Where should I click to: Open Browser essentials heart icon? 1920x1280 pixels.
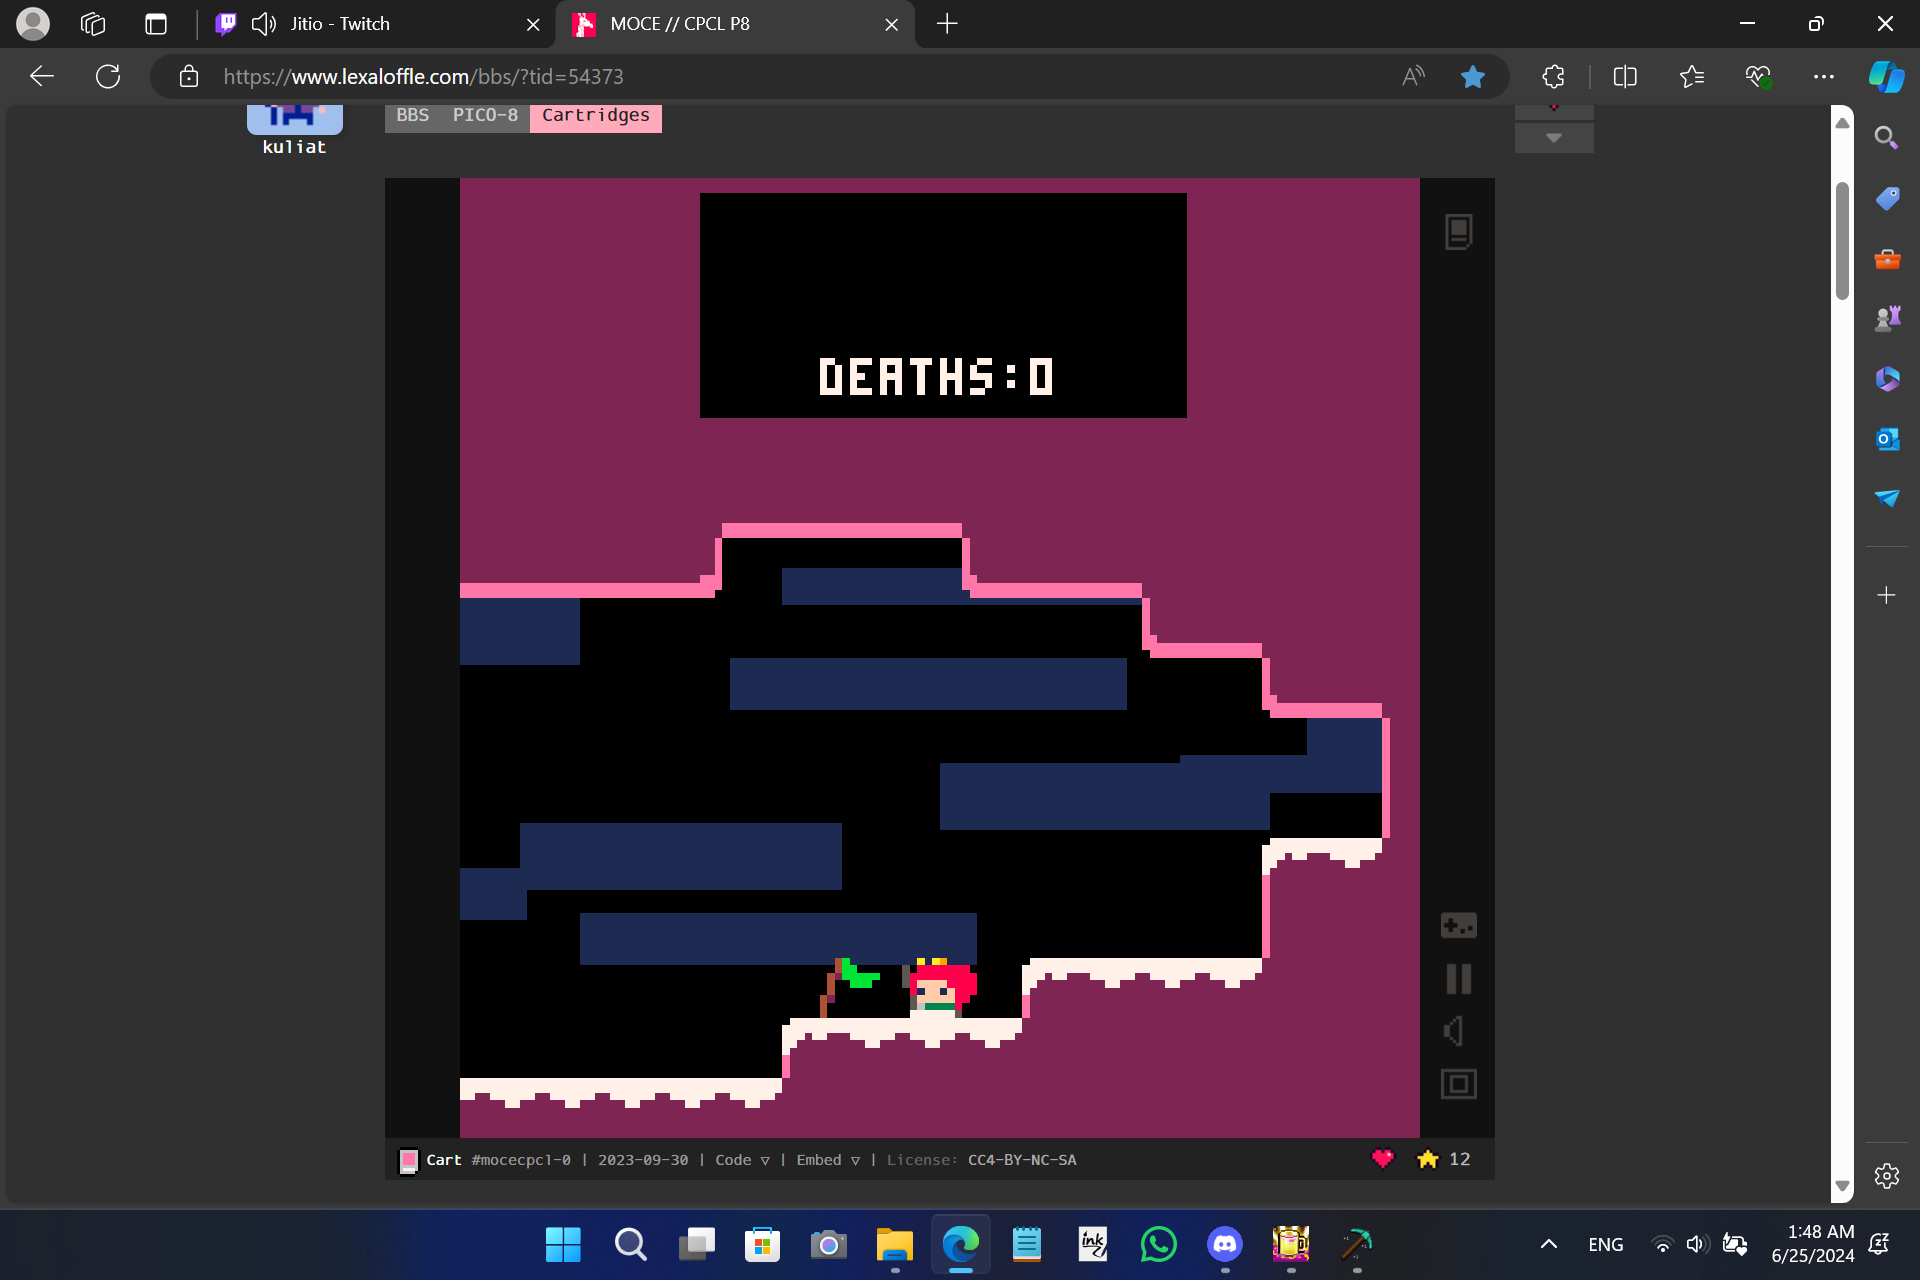1758,76
